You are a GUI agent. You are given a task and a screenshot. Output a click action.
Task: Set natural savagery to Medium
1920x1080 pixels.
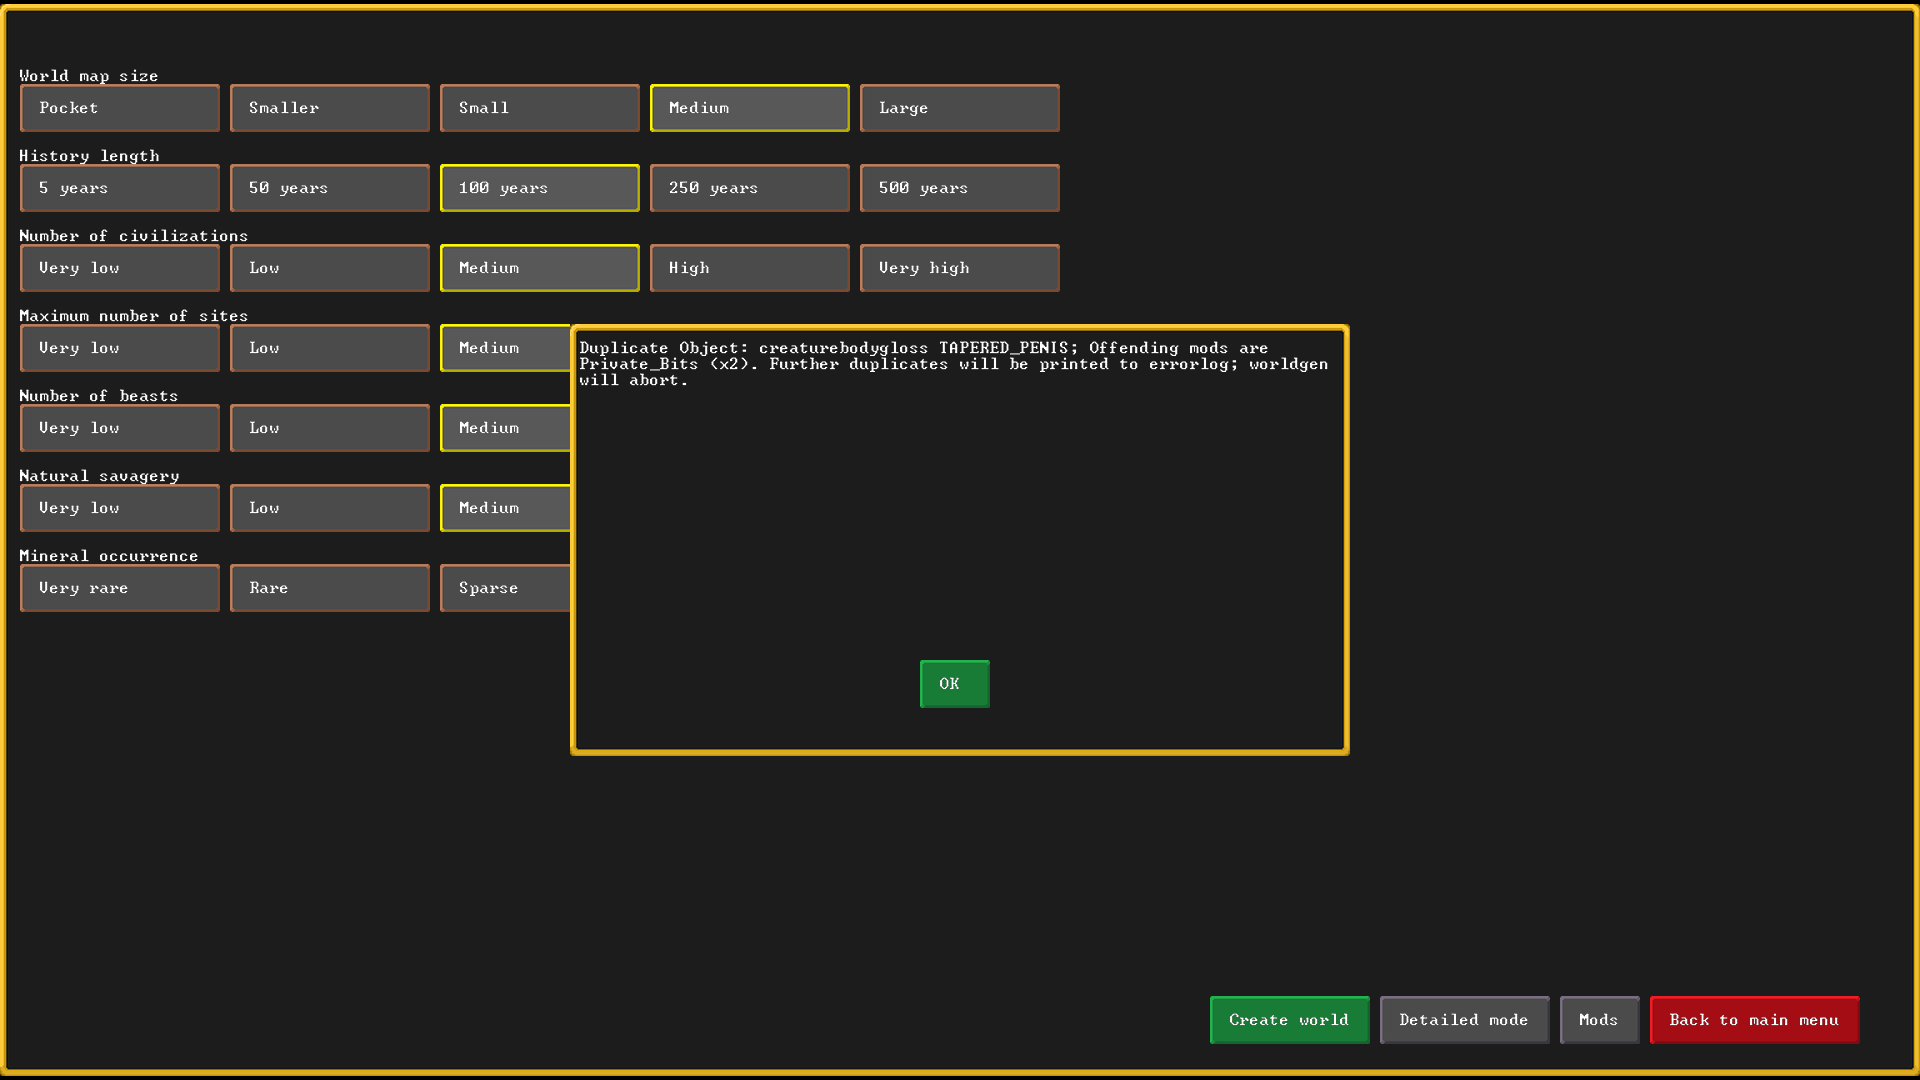(505, 508)
